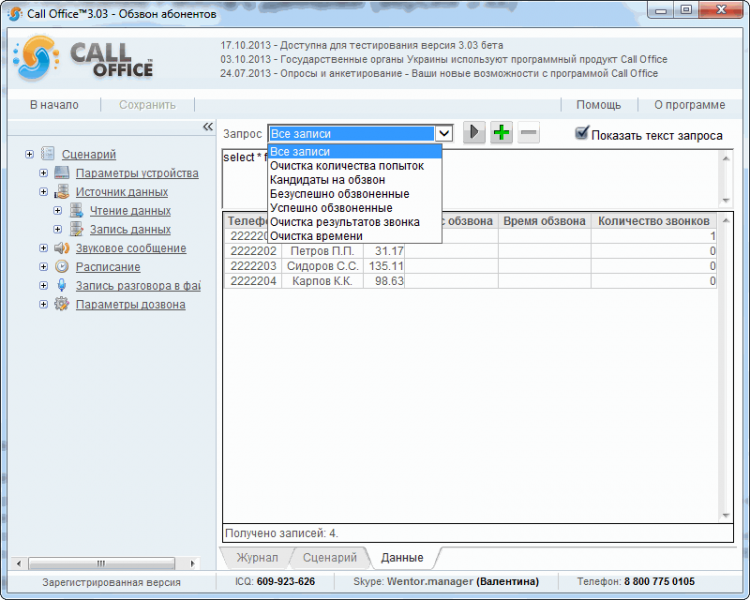Expand the Звуковое сообщение node
Screen dimensions: 750x600
[44, 248]
